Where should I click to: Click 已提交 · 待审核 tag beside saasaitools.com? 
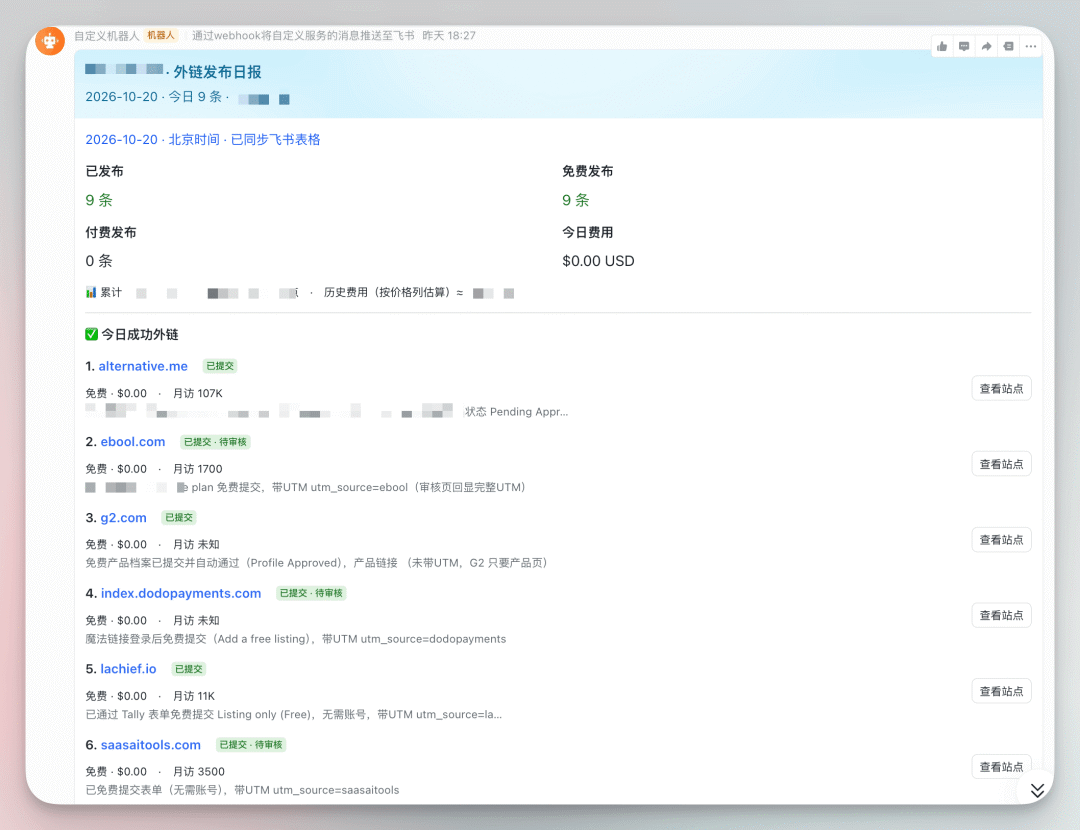[x=251, y=745]
